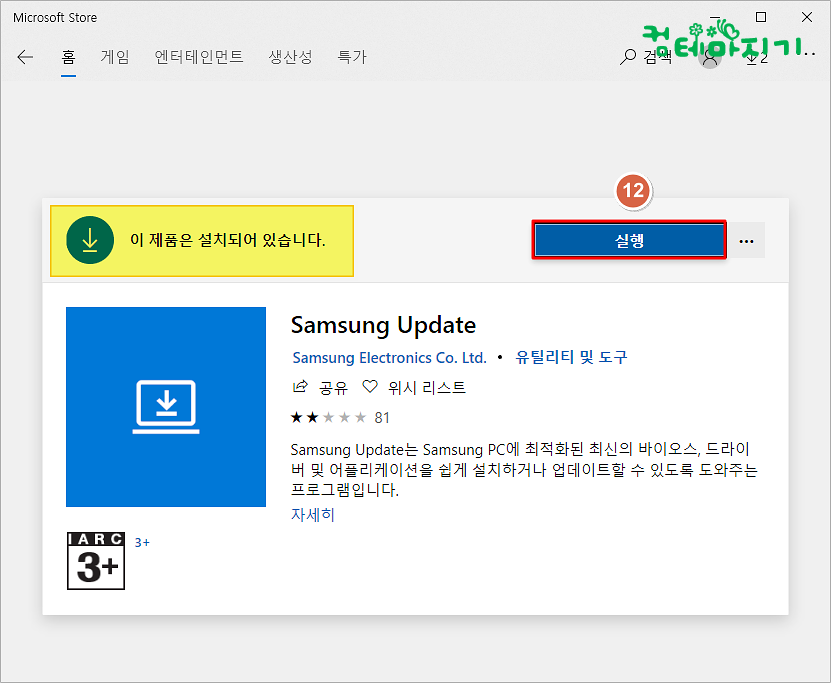Switch to the 게임 tab
The width and height of the screenshot is (831, 683).
[x=115, y=57]
